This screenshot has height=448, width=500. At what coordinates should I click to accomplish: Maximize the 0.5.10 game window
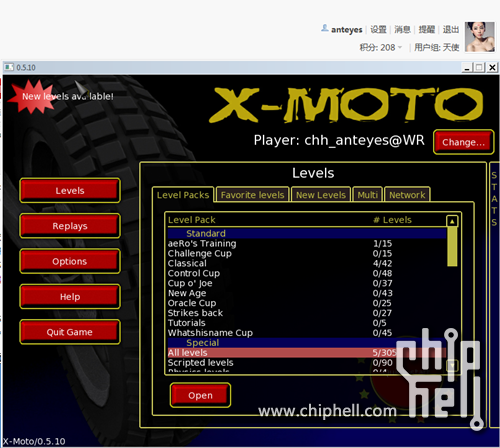pos(479,68)
